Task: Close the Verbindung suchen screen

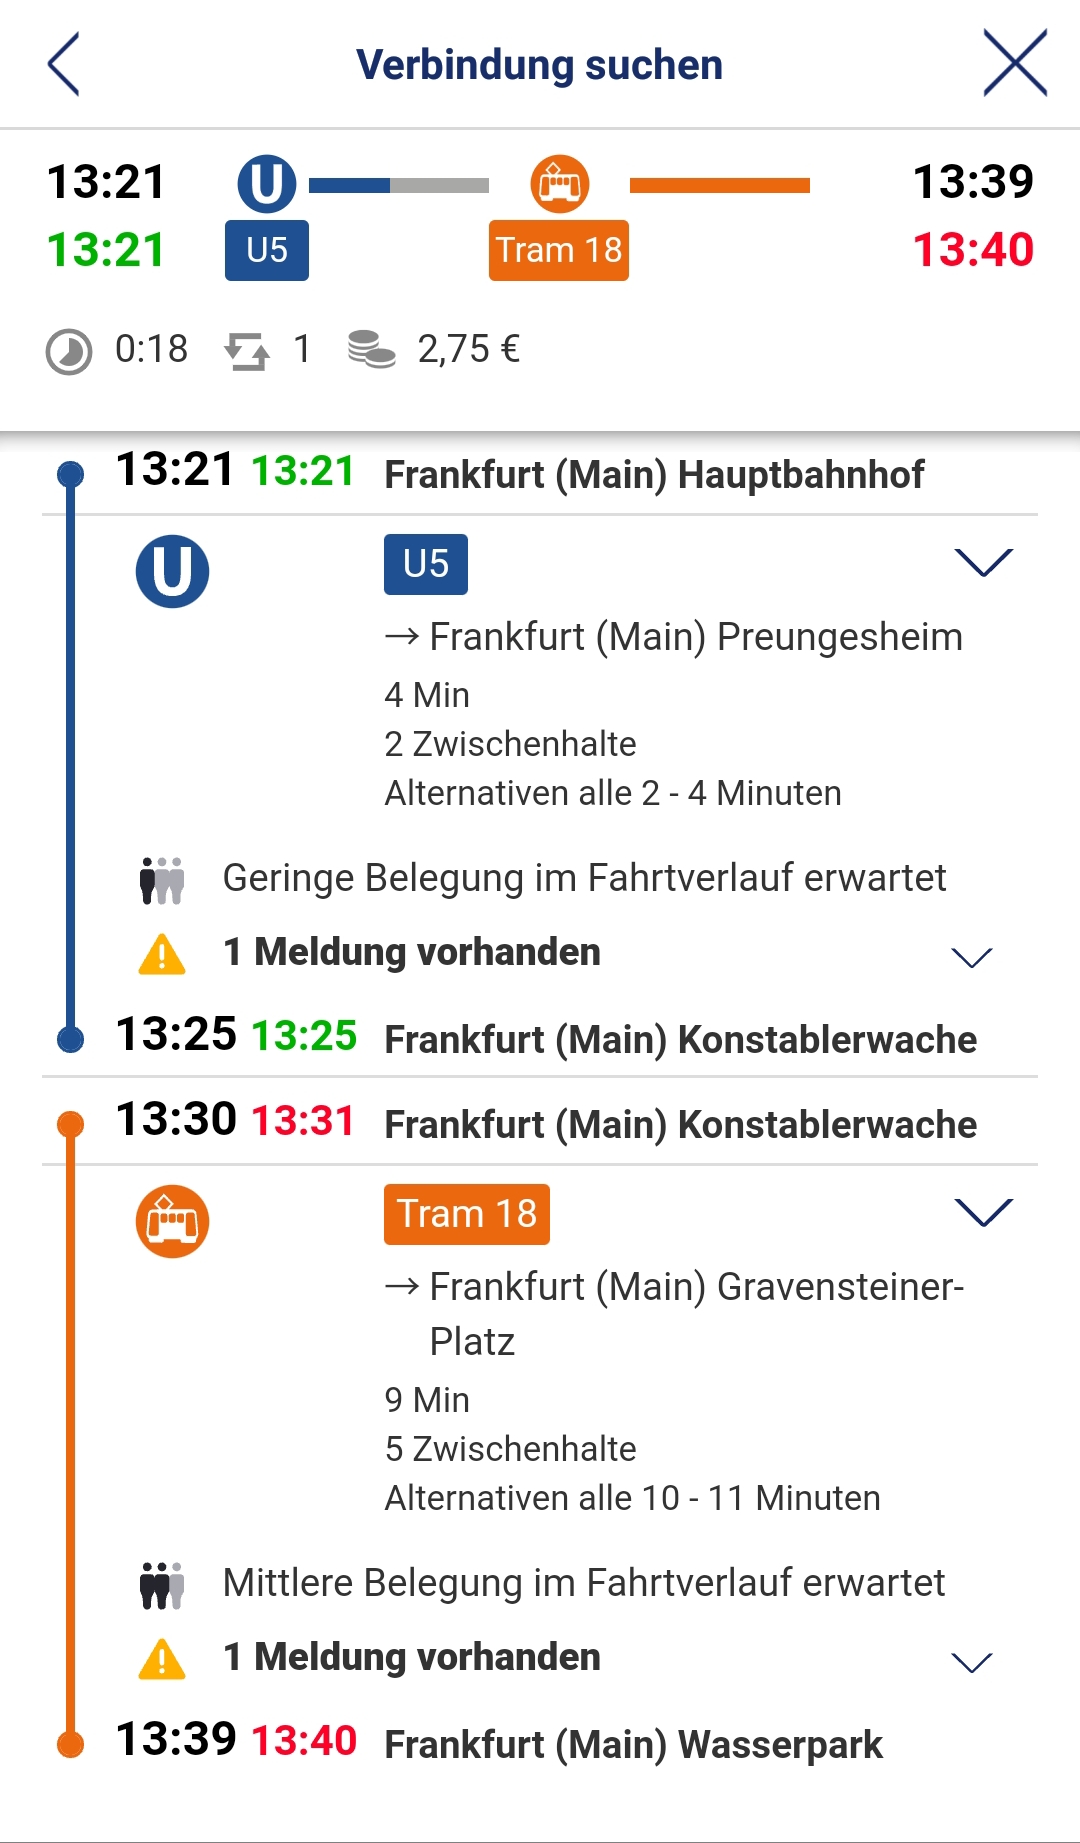Action: pyautogui.click(x=1015, y=63)
